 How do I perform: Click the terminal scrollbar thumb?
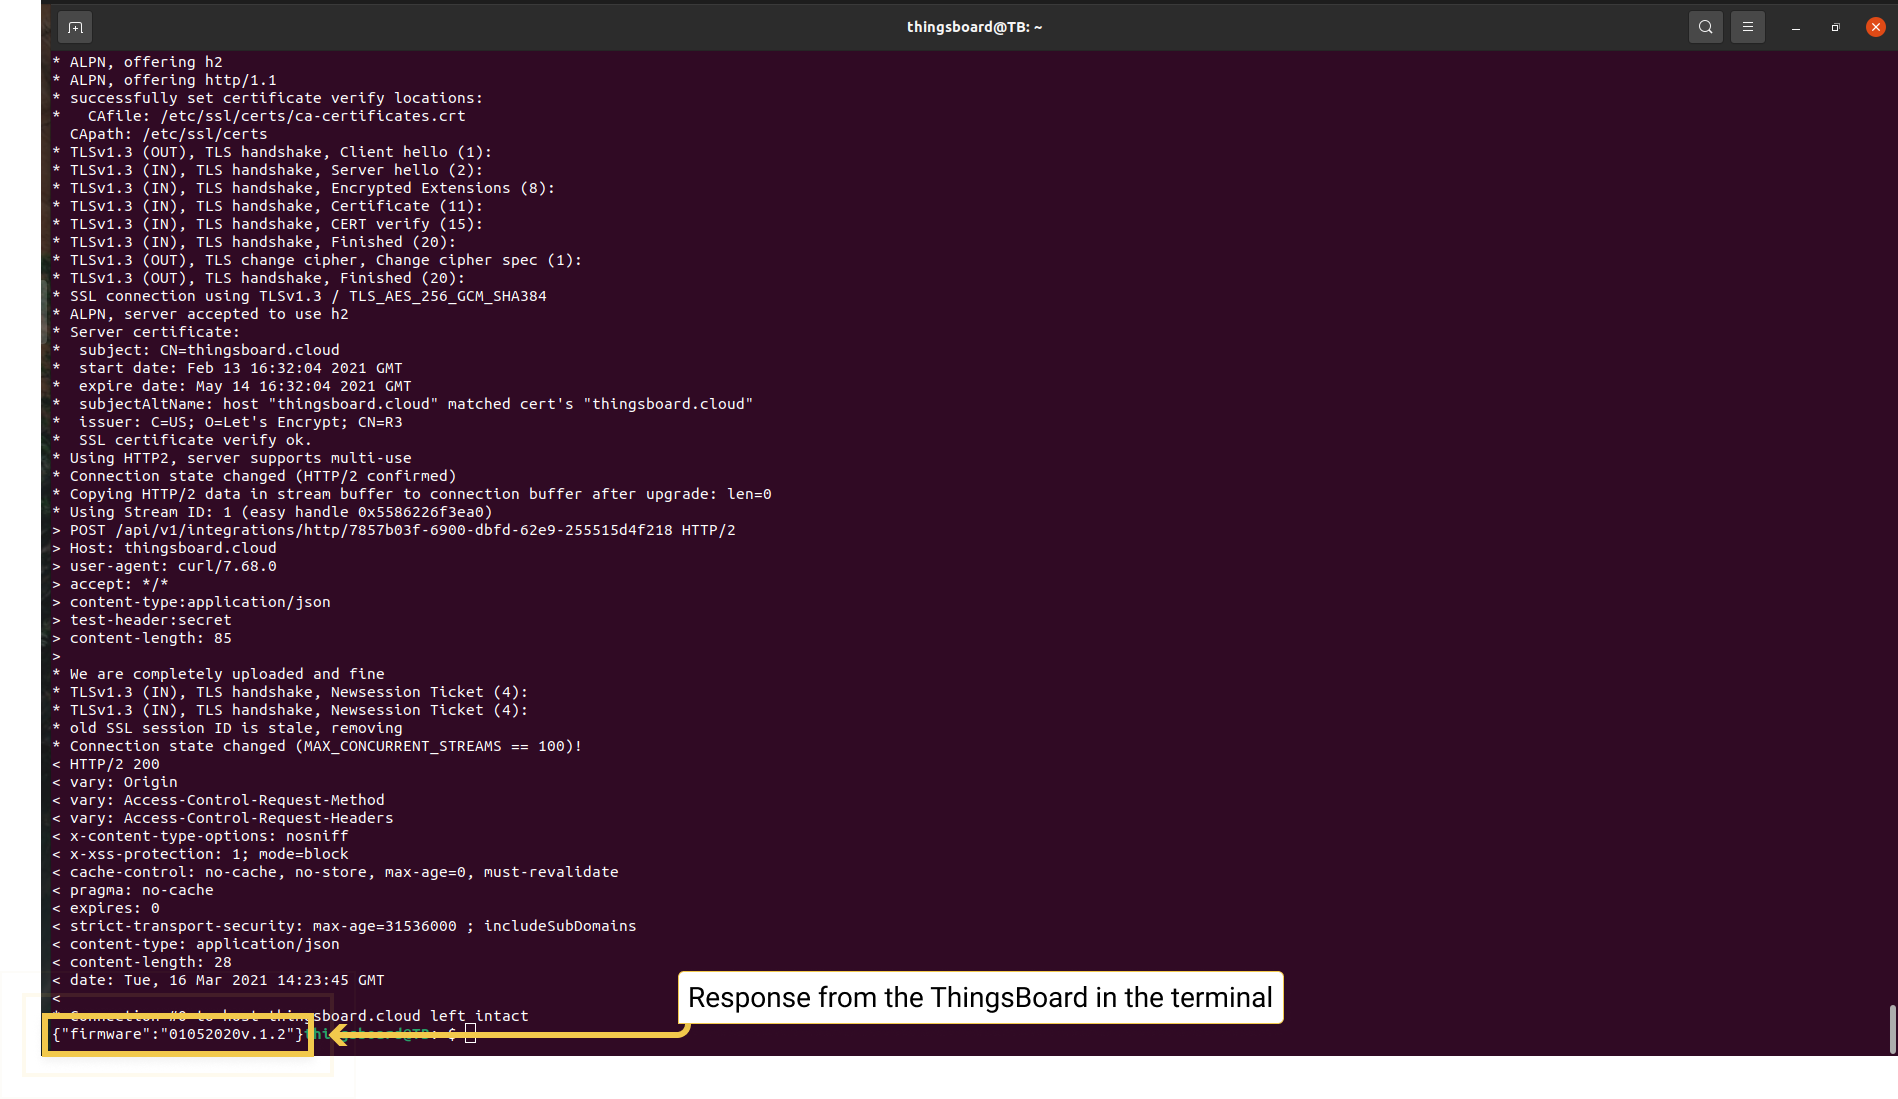[1892, 1029]
